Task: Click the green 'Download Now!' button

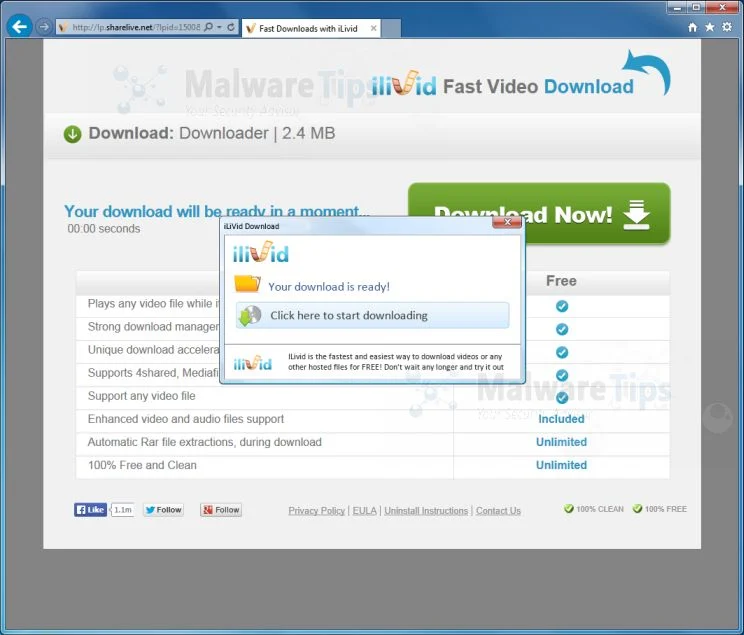Action: [539, 213]
